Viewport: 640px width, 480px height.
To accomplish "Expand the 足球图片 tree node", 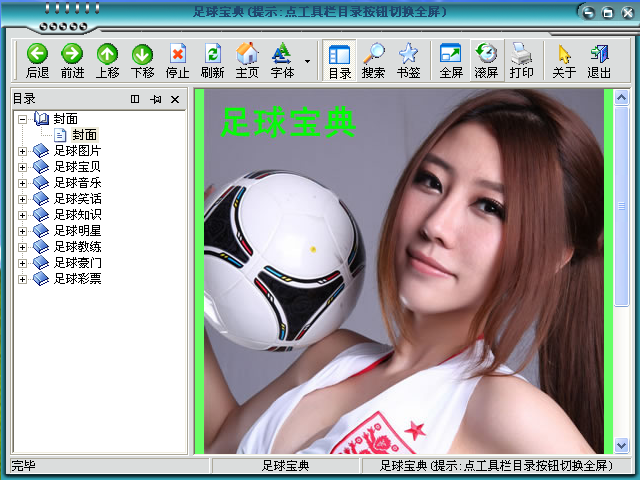I will pos(22,151).
